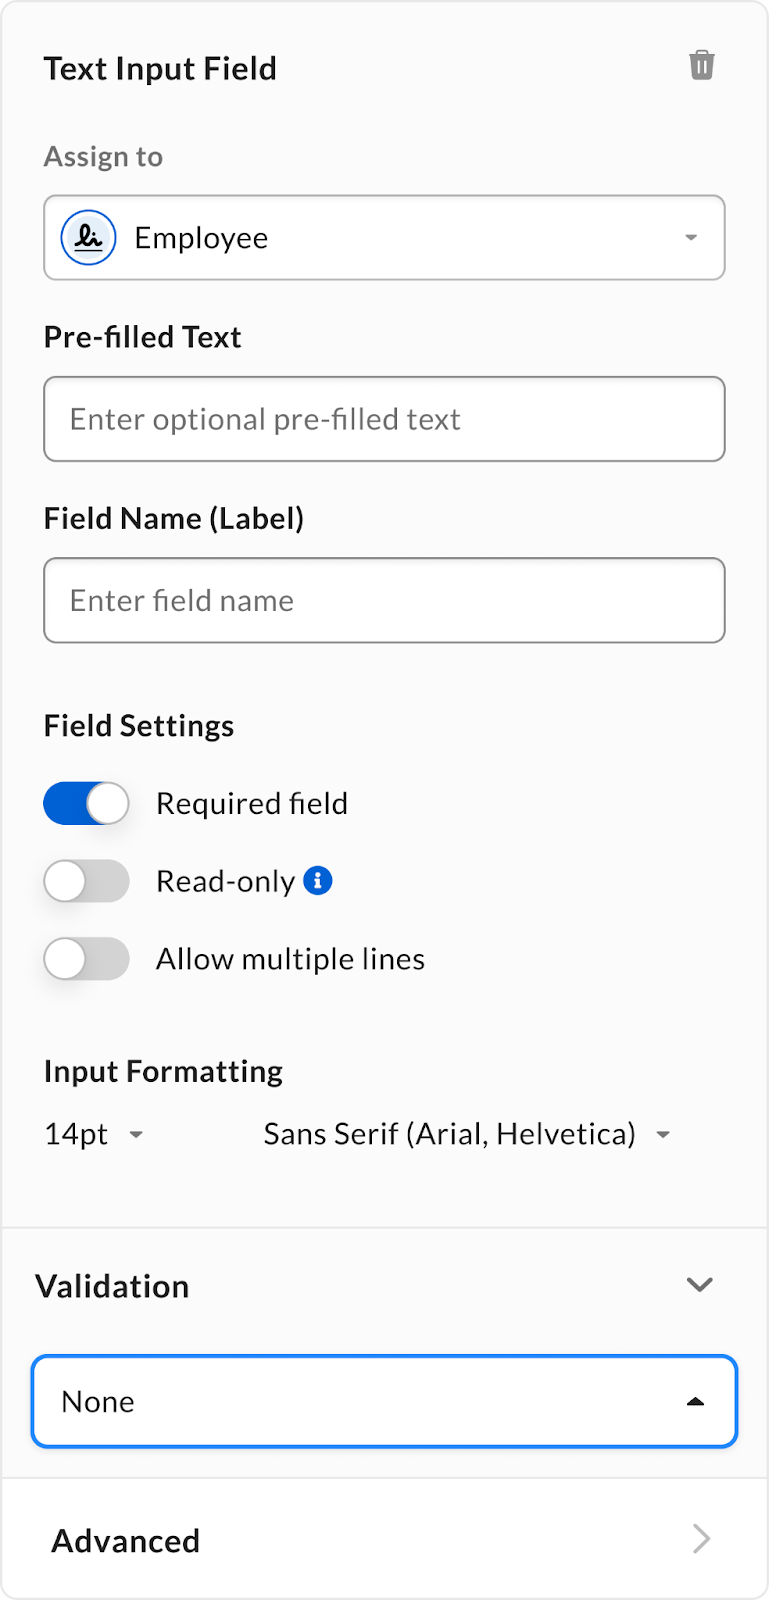This screenshot has height=1600, width=769.
Task: Click the Assign to dropdown arrow icon
Action: (x=690, y=238)
